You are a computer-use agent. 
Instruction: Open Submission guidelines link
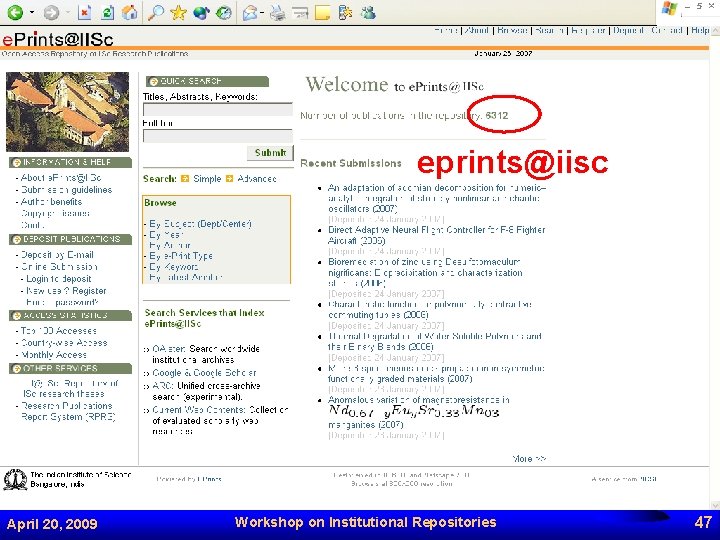point(66,190)
